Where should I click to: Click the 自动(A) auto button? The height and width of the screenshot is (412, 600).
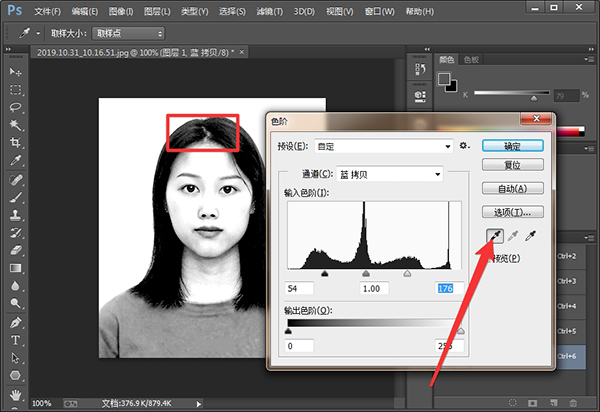tap(512, 188)
